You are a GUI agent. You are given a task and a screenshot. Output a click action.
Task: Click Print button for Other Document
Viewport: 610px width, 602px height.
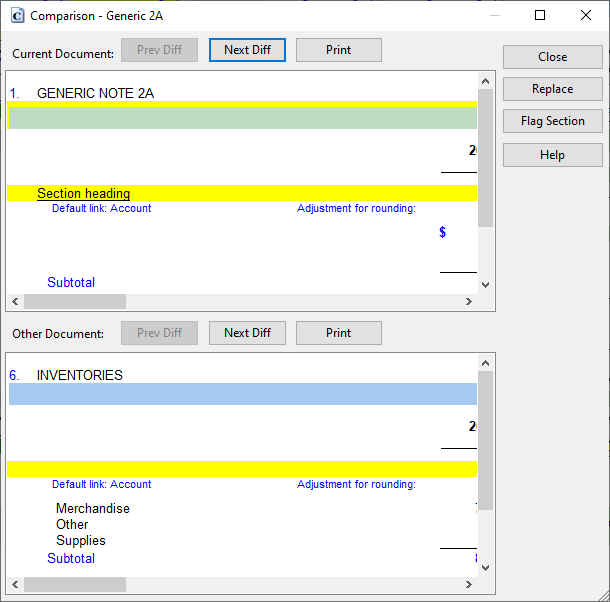pos(338,333)
